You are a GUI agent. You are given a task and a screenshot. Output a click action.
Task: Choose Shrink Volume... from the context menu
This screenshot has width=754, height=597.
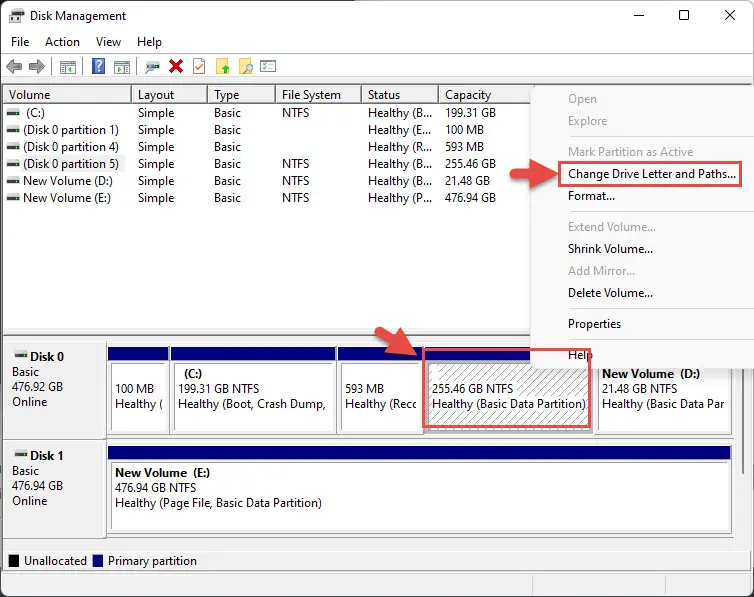[x=610, y=249]
